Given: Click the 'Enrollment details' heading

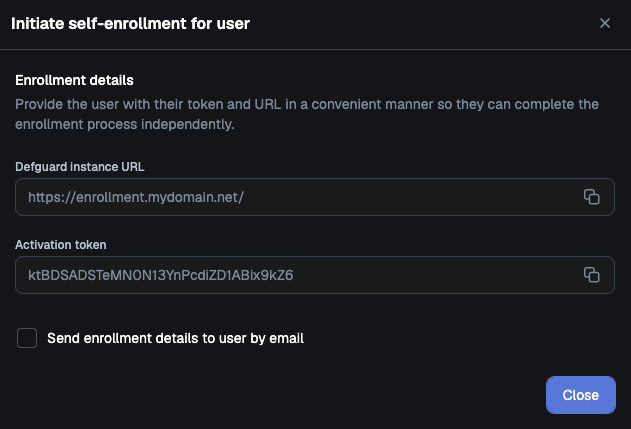Looking at the screenshot, I should click(74, 80).
